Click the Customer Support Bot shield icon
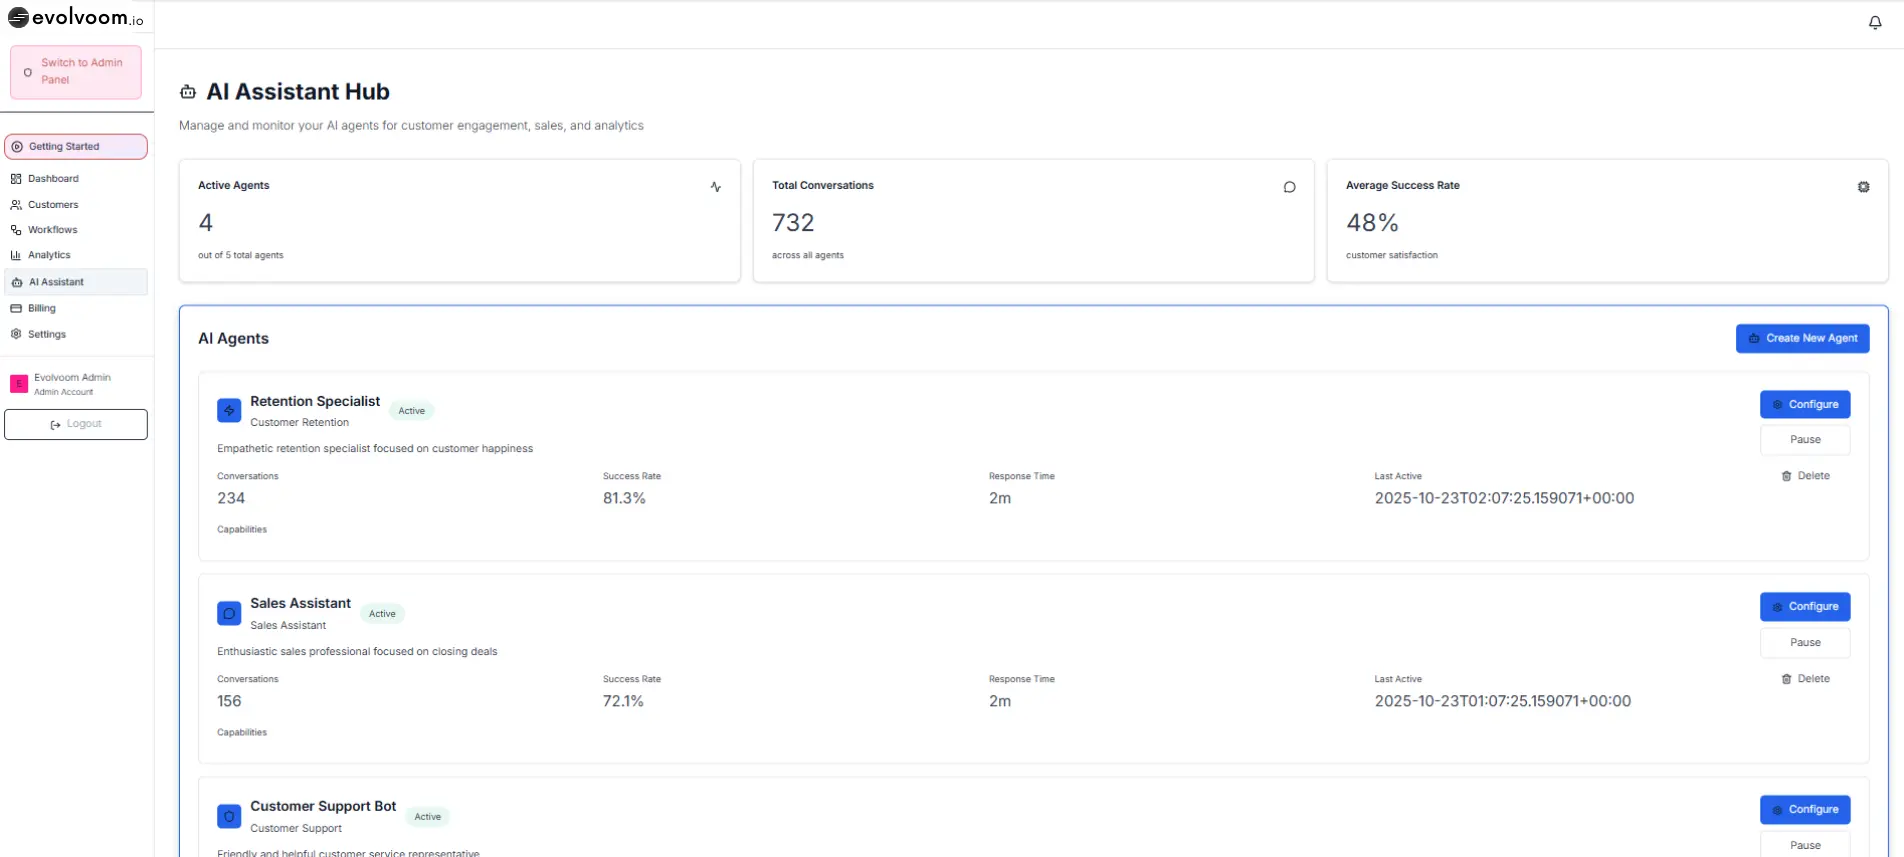The image size is (1904, 857). (229, 816)
